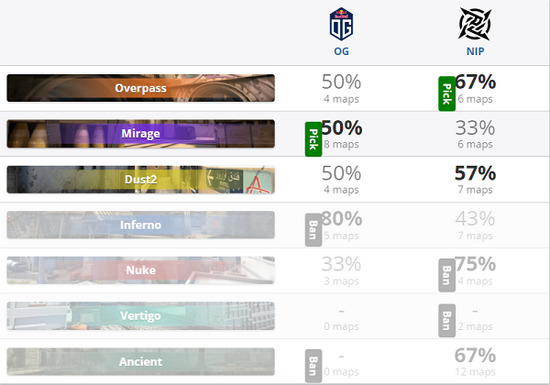
Task: Select the Ancient map banner
Action: pos(141,362)
